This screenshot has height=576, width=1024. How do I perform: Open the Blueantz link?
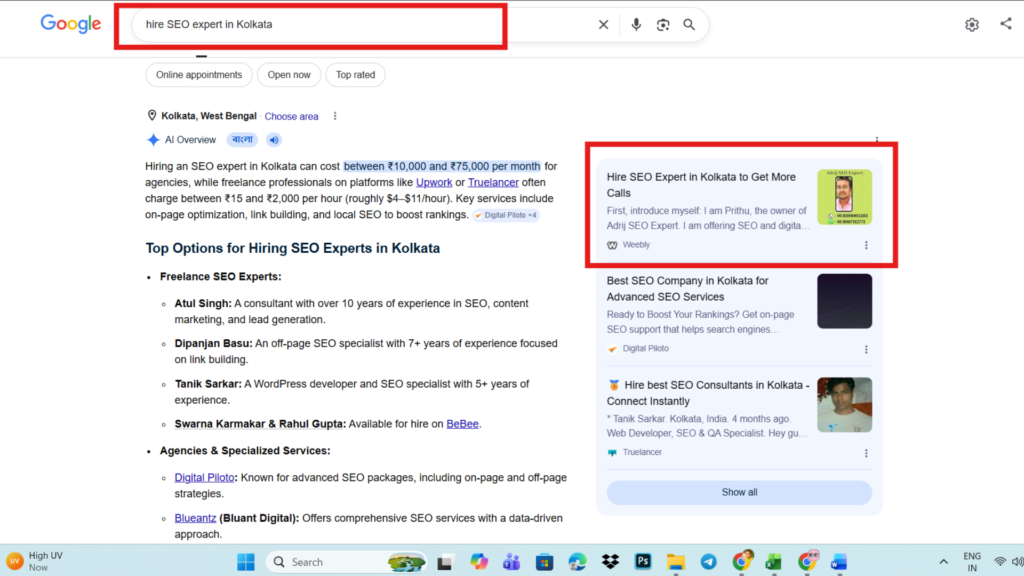click(195, 518)
